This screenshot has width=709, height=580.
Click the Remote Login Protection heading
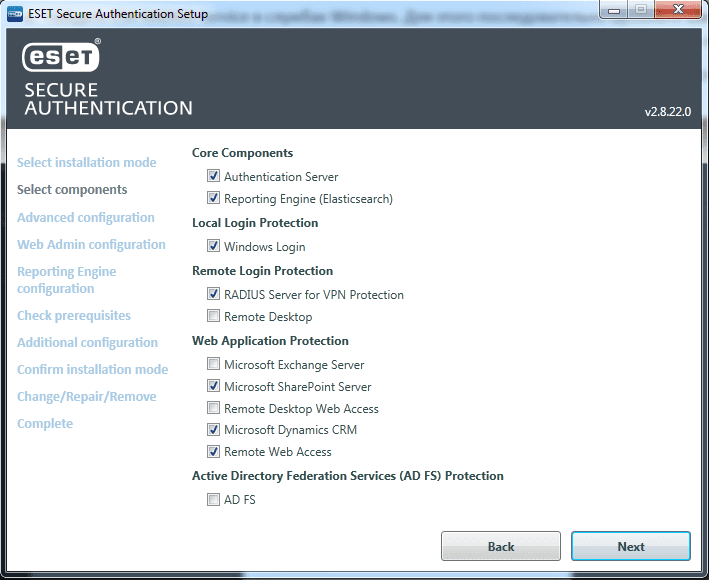click(262, 271)
